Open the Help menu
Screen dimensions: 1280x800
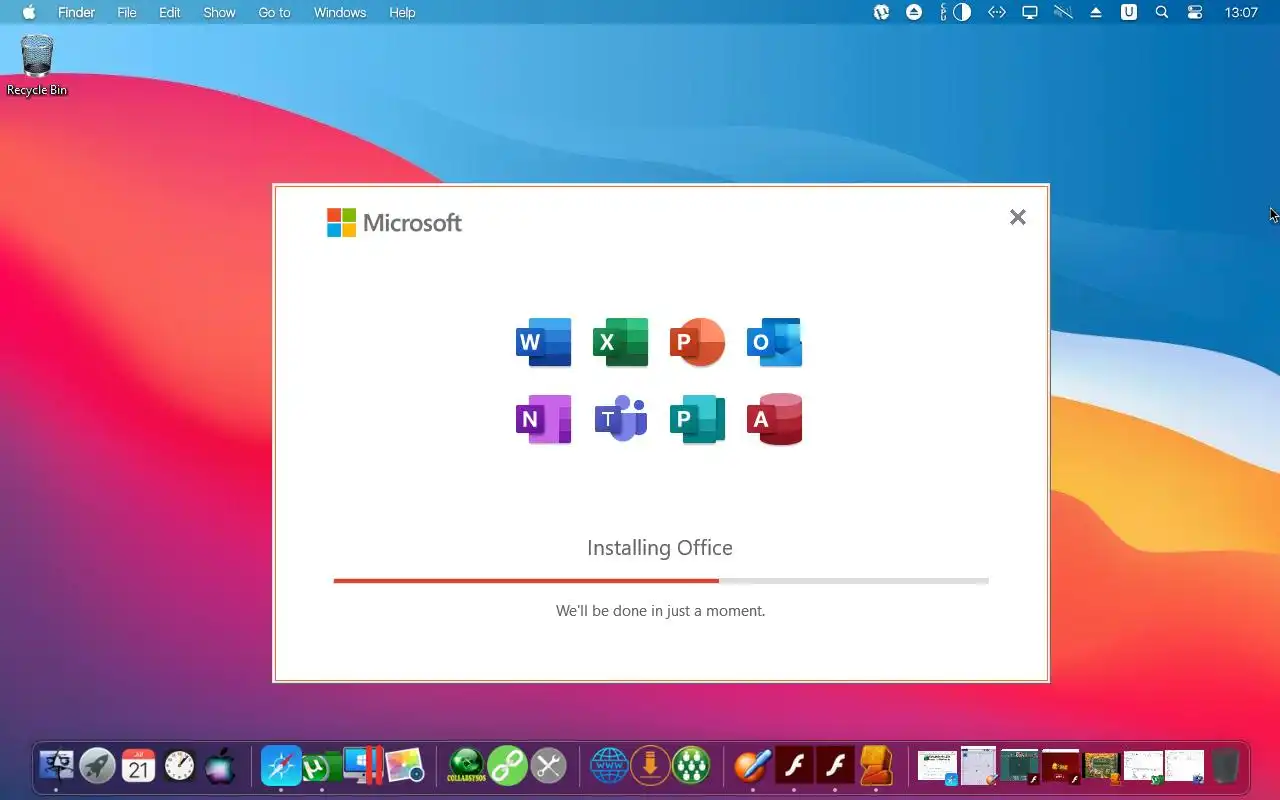pos(402,12)
